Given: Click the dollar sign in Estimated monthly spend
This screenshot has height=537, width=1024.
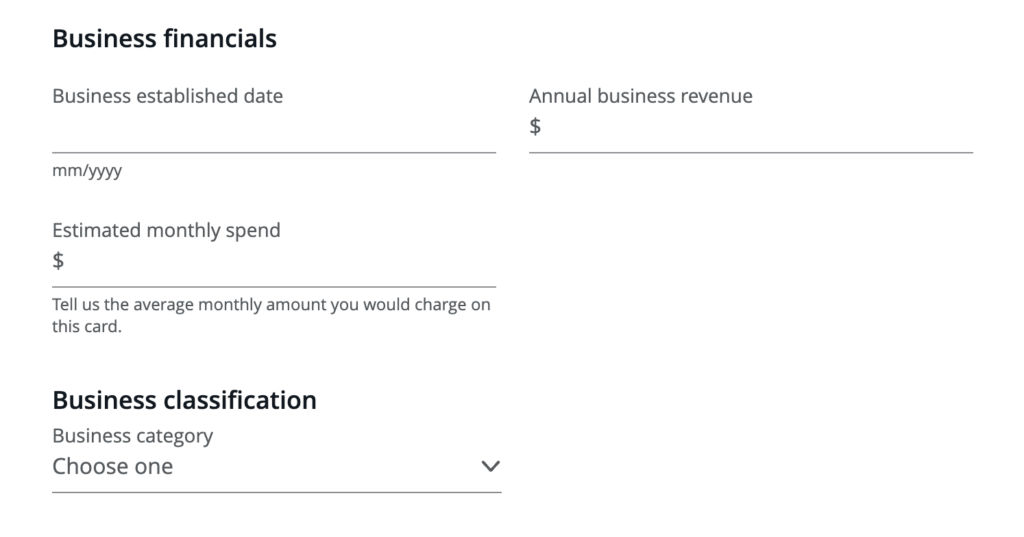Looking at the screenshot, I should (58, 262).
